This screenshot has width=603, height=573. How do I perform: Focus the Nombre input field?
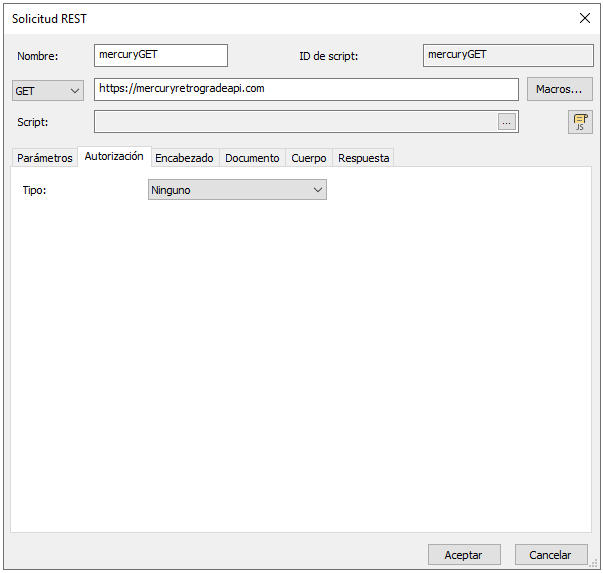click(x=161, y=55)
